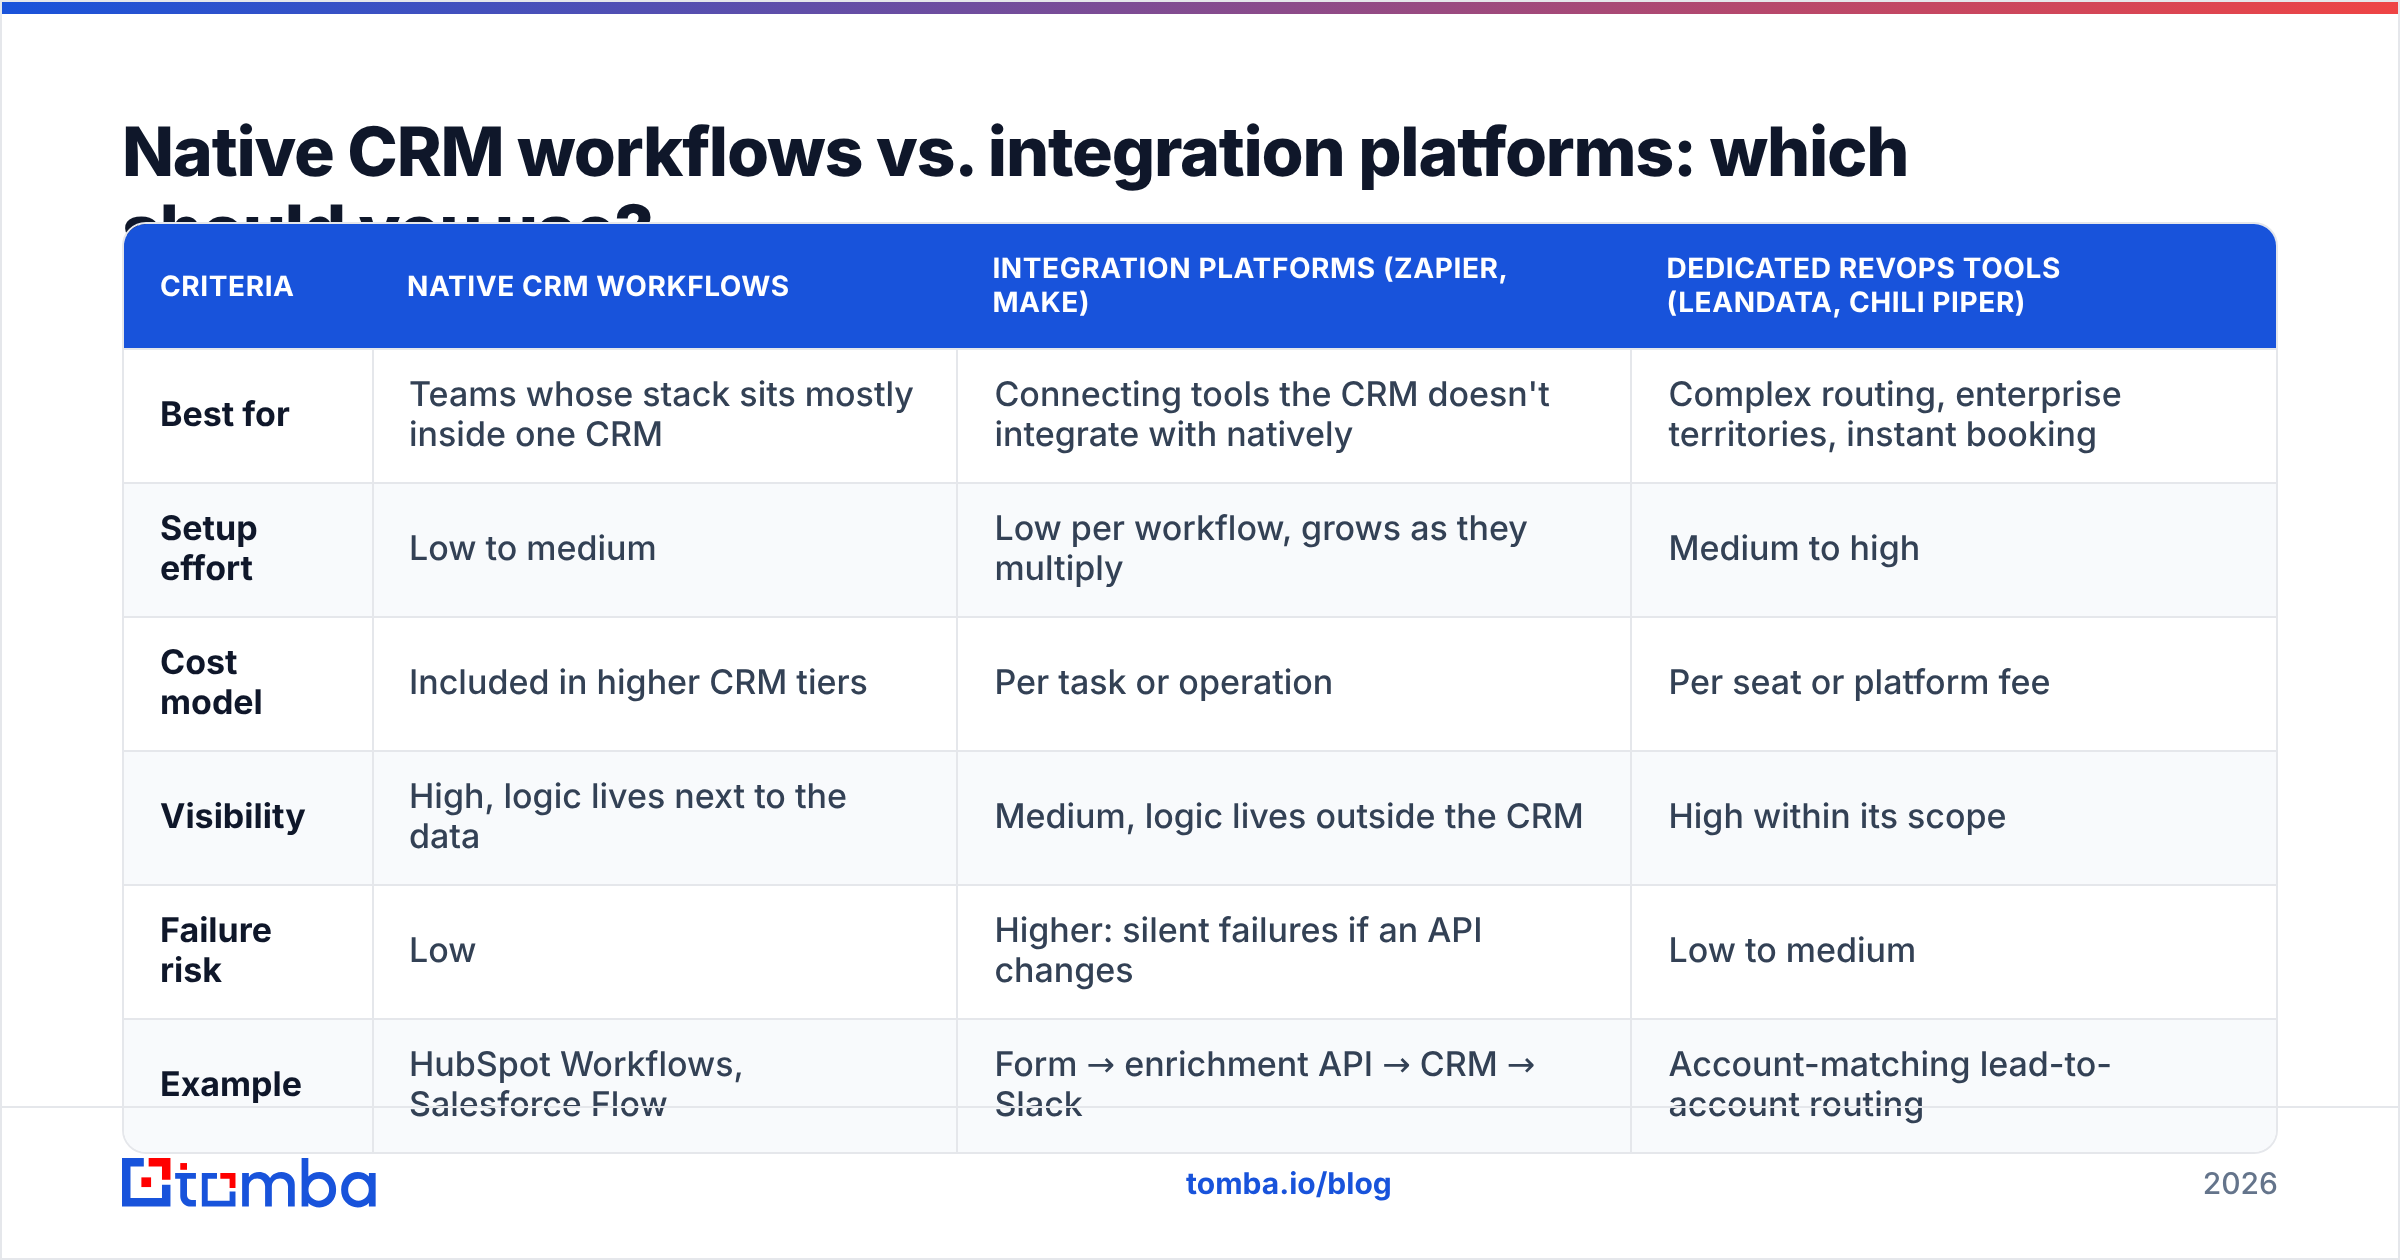Click 'Form → enrichment API → CRM → Slack'
This screenshot has height=1260, width=2400.
[1265, 1084]
